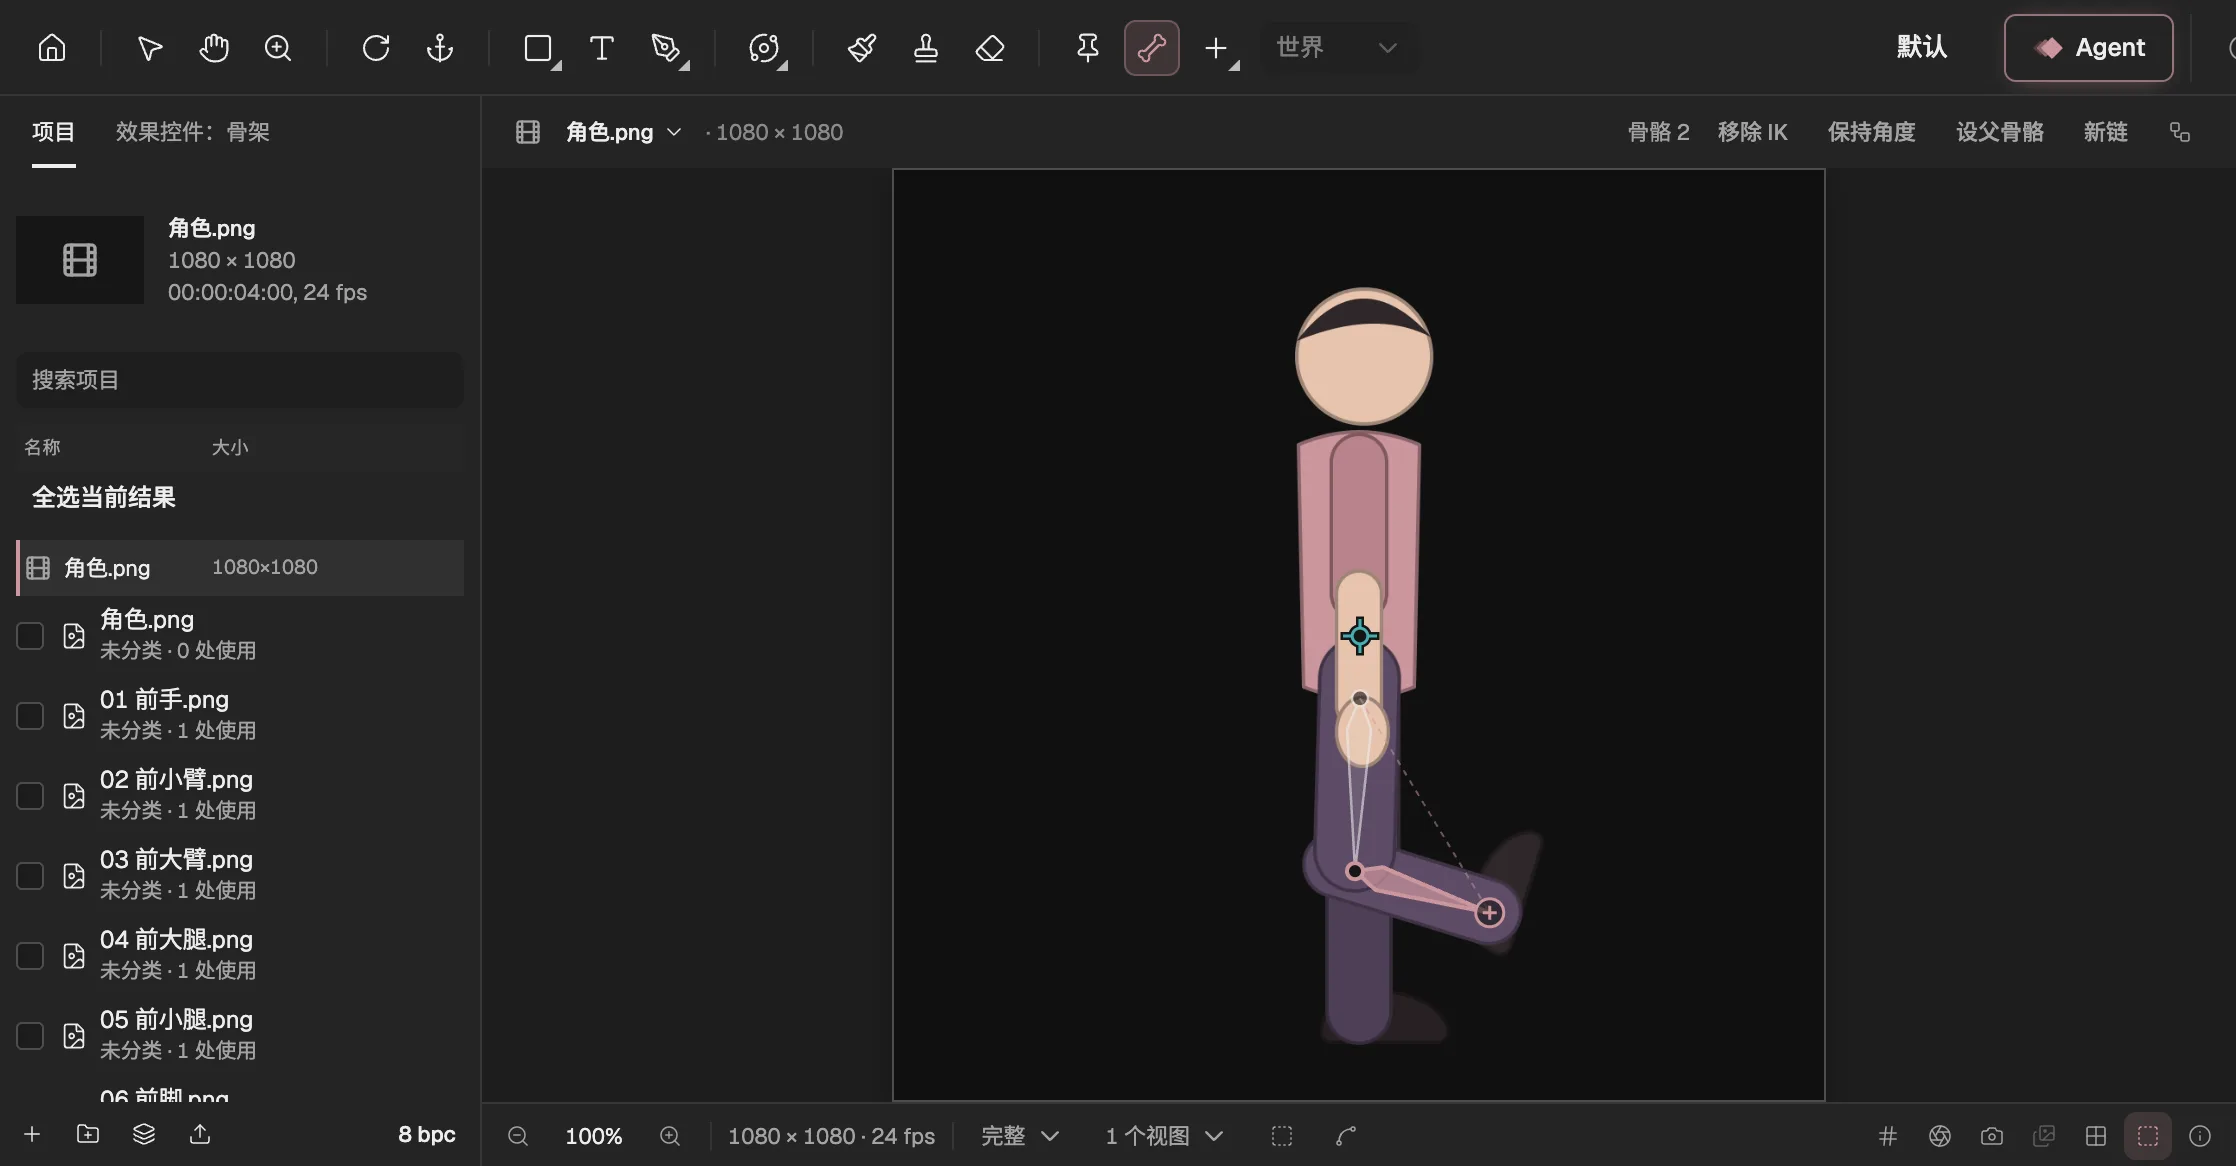Check the box beside 01 前手.png
The width and height of the screenshot is (2236, 1166).
(x=30, y=715)
